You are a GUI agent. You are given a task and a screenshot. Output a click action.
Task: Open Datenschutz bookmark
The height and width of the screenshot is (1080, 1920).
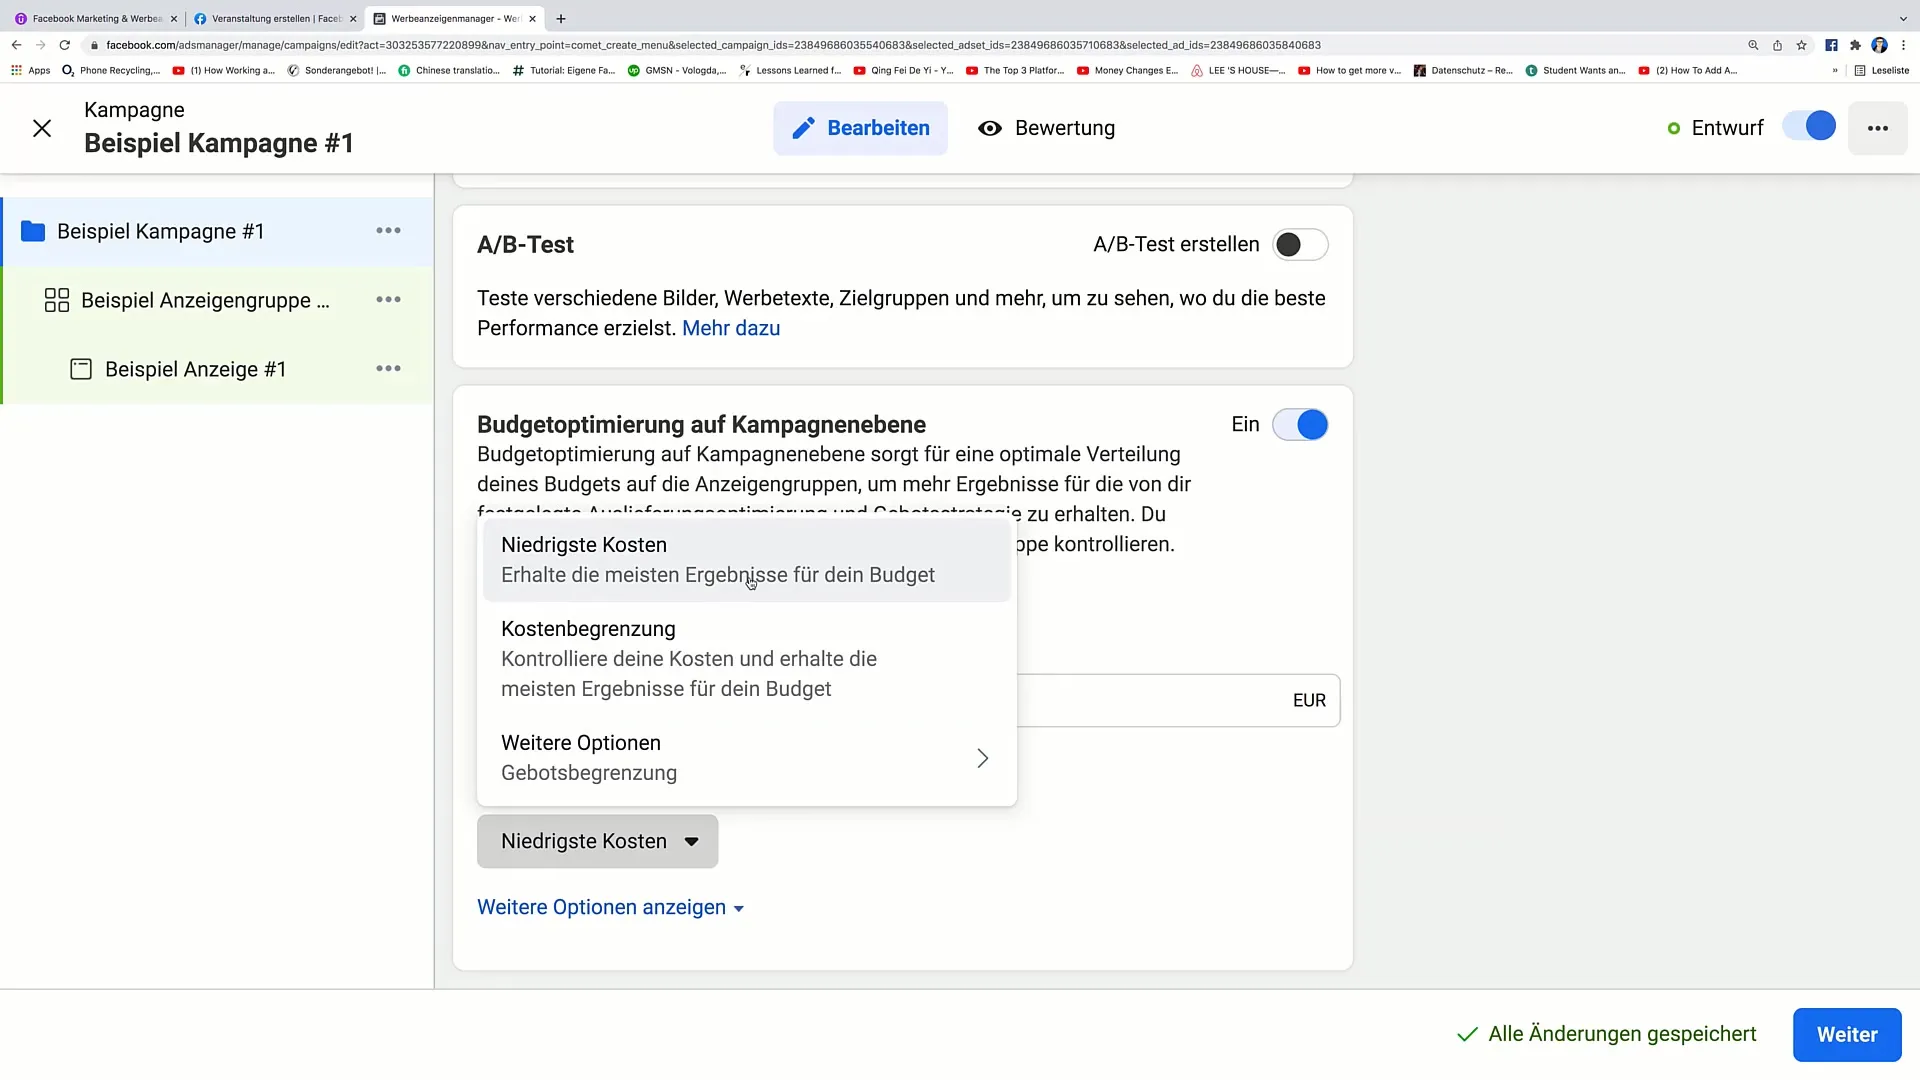pos(1463,70)
